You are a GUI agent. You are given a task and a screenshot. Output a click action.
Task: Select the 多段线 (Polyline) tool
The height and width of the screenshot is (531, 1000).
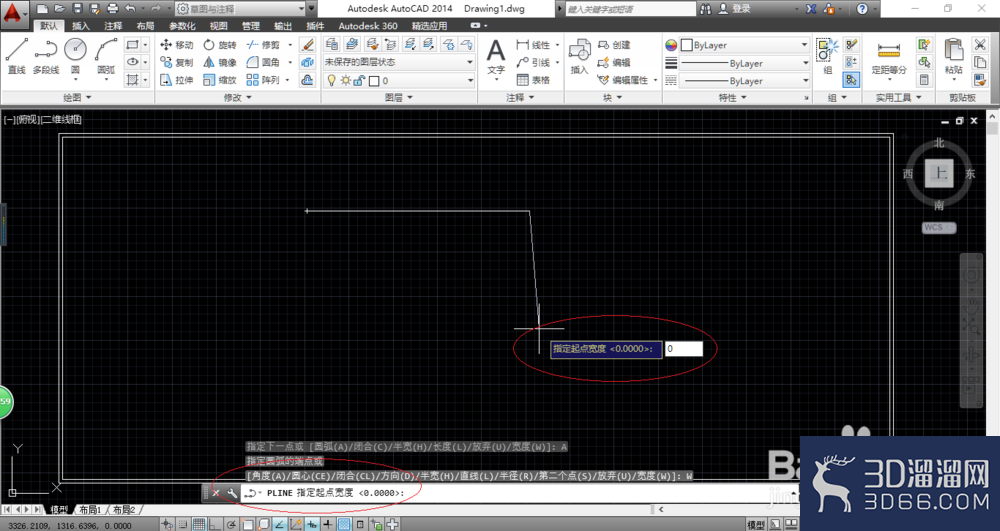[x=46, y=56]
